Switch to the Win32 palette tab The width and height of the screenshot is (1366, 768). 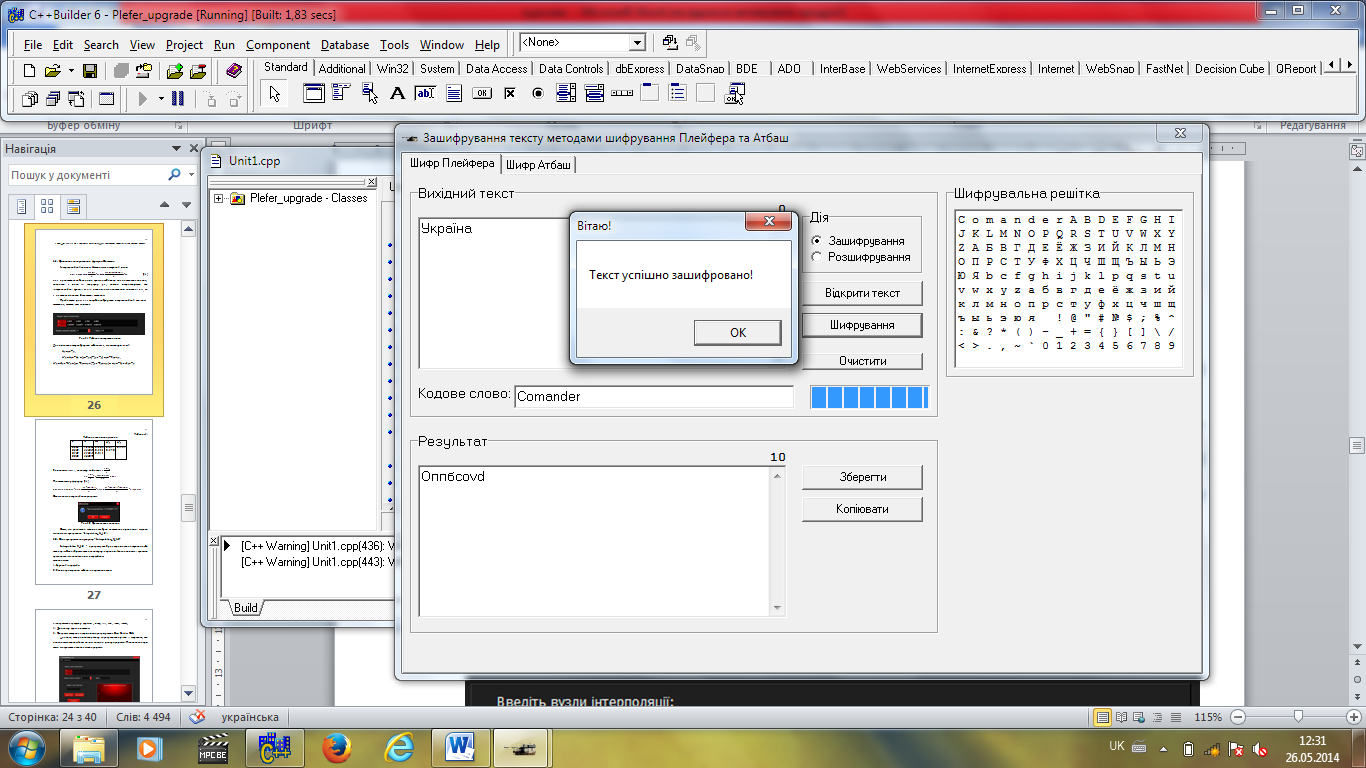pyautogui.click(x=392, y=69)
